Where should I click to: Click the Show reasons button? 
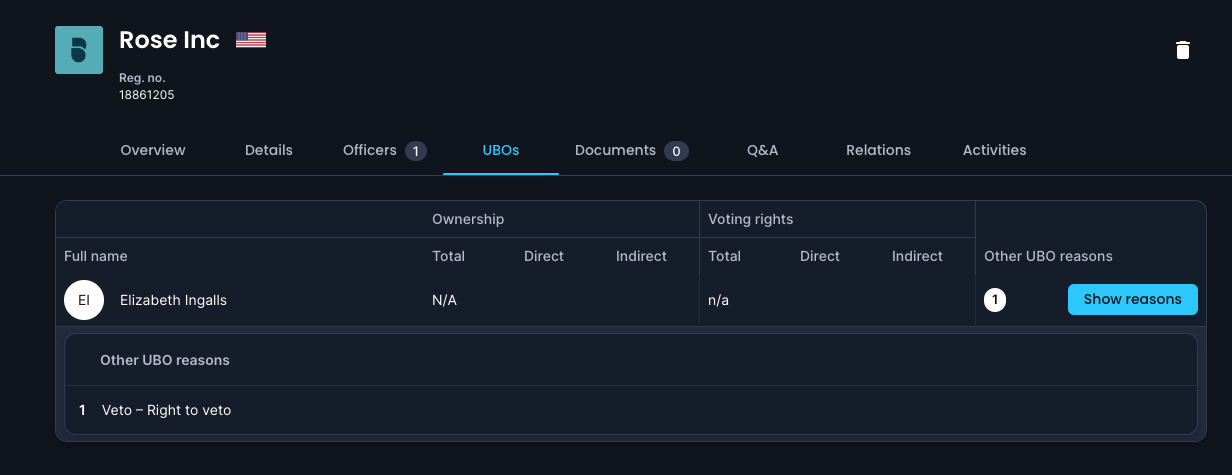pos(1133,299)
